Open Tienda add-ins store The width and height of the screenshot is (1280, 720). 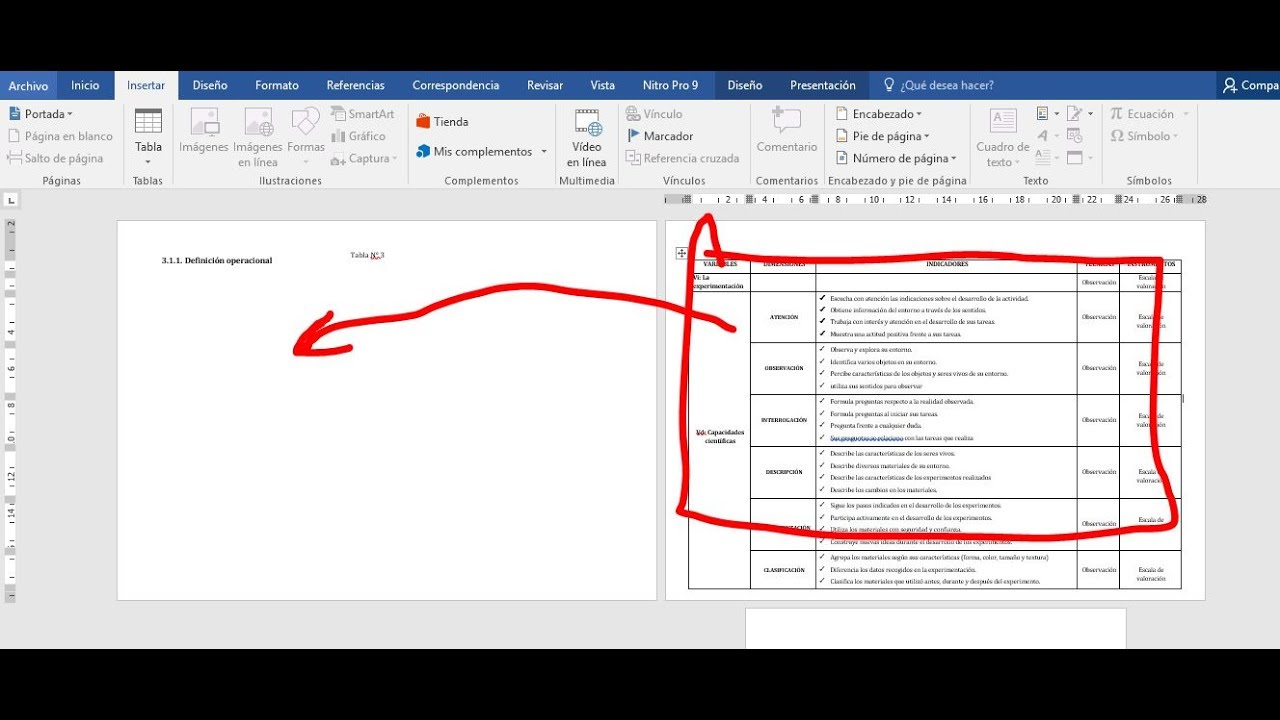pos(442,122)
